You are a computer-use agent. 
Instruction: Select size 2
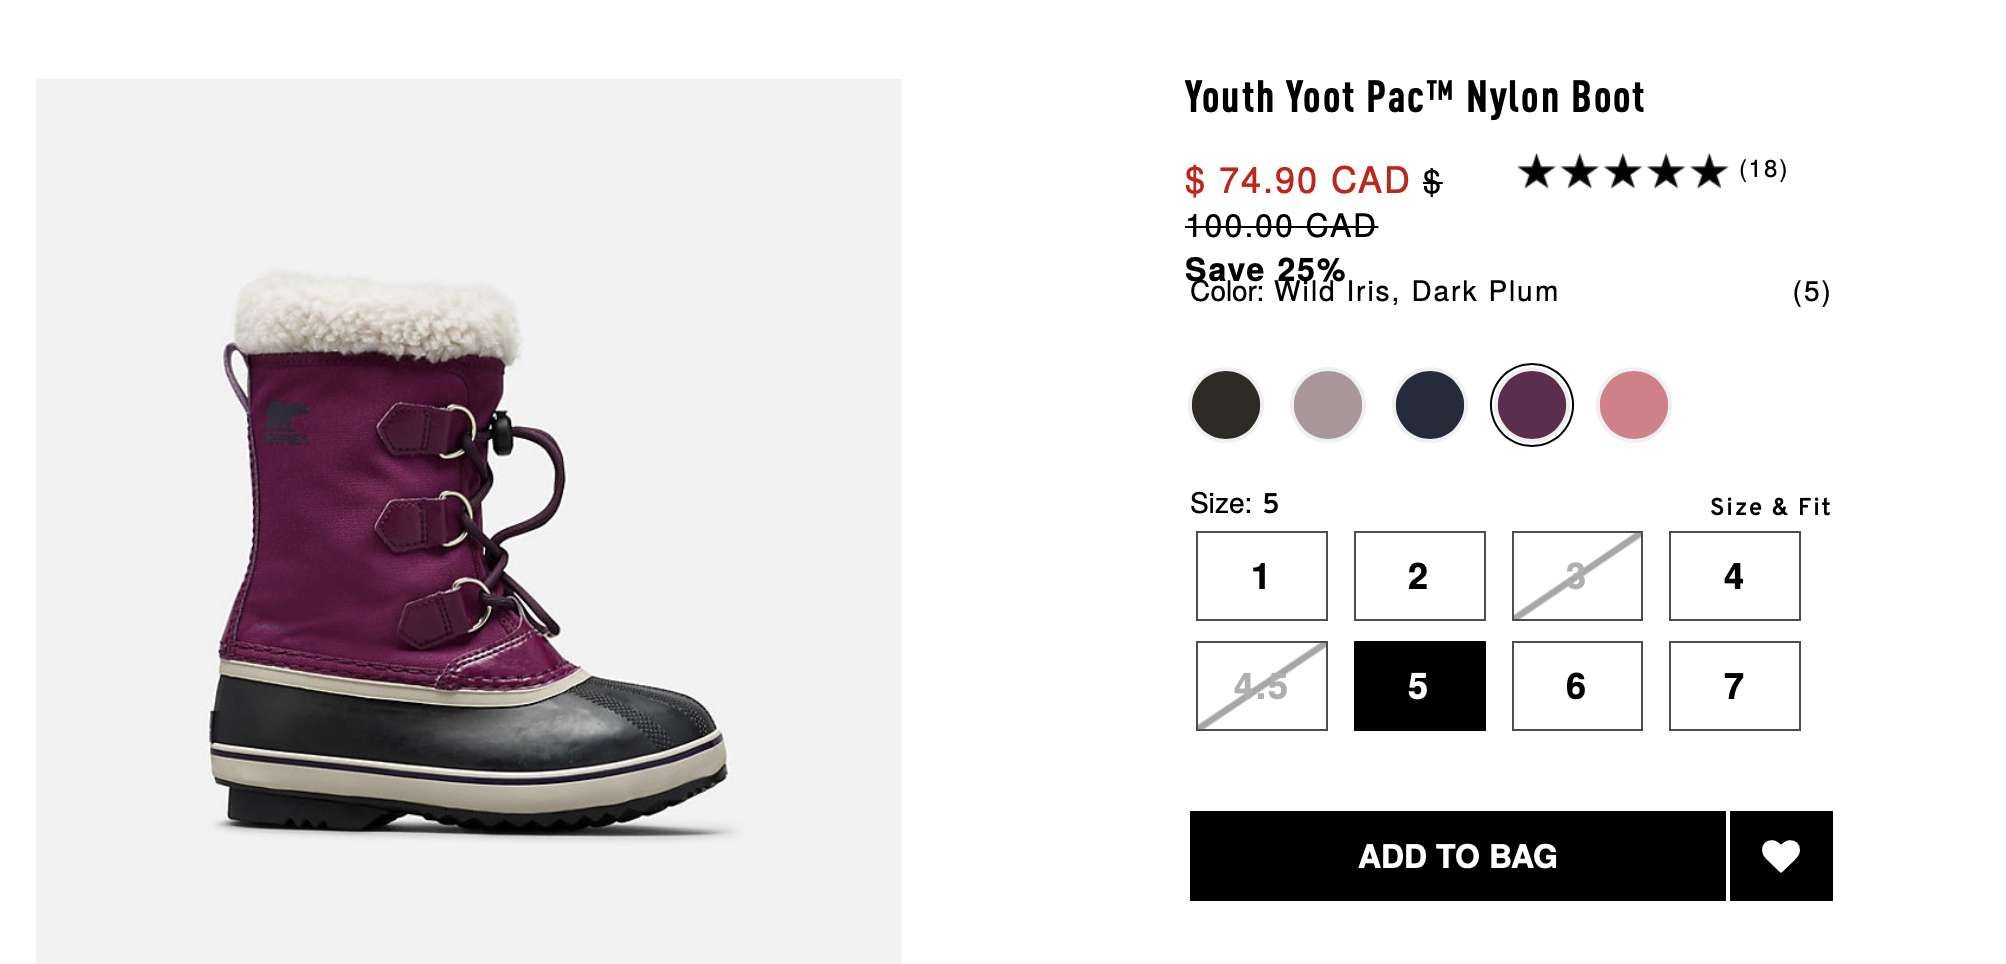tap(1419, 576)
